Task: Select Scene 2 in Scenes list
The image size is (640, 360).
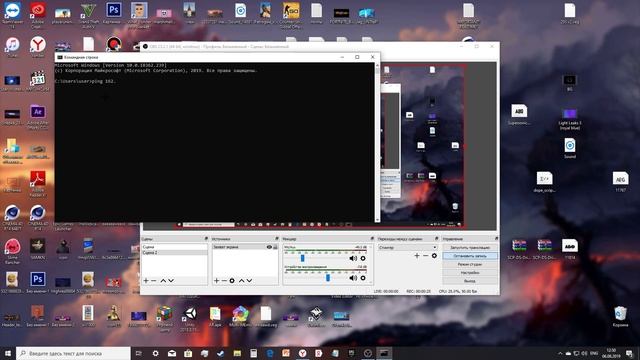Action: (x=174, y=253)
